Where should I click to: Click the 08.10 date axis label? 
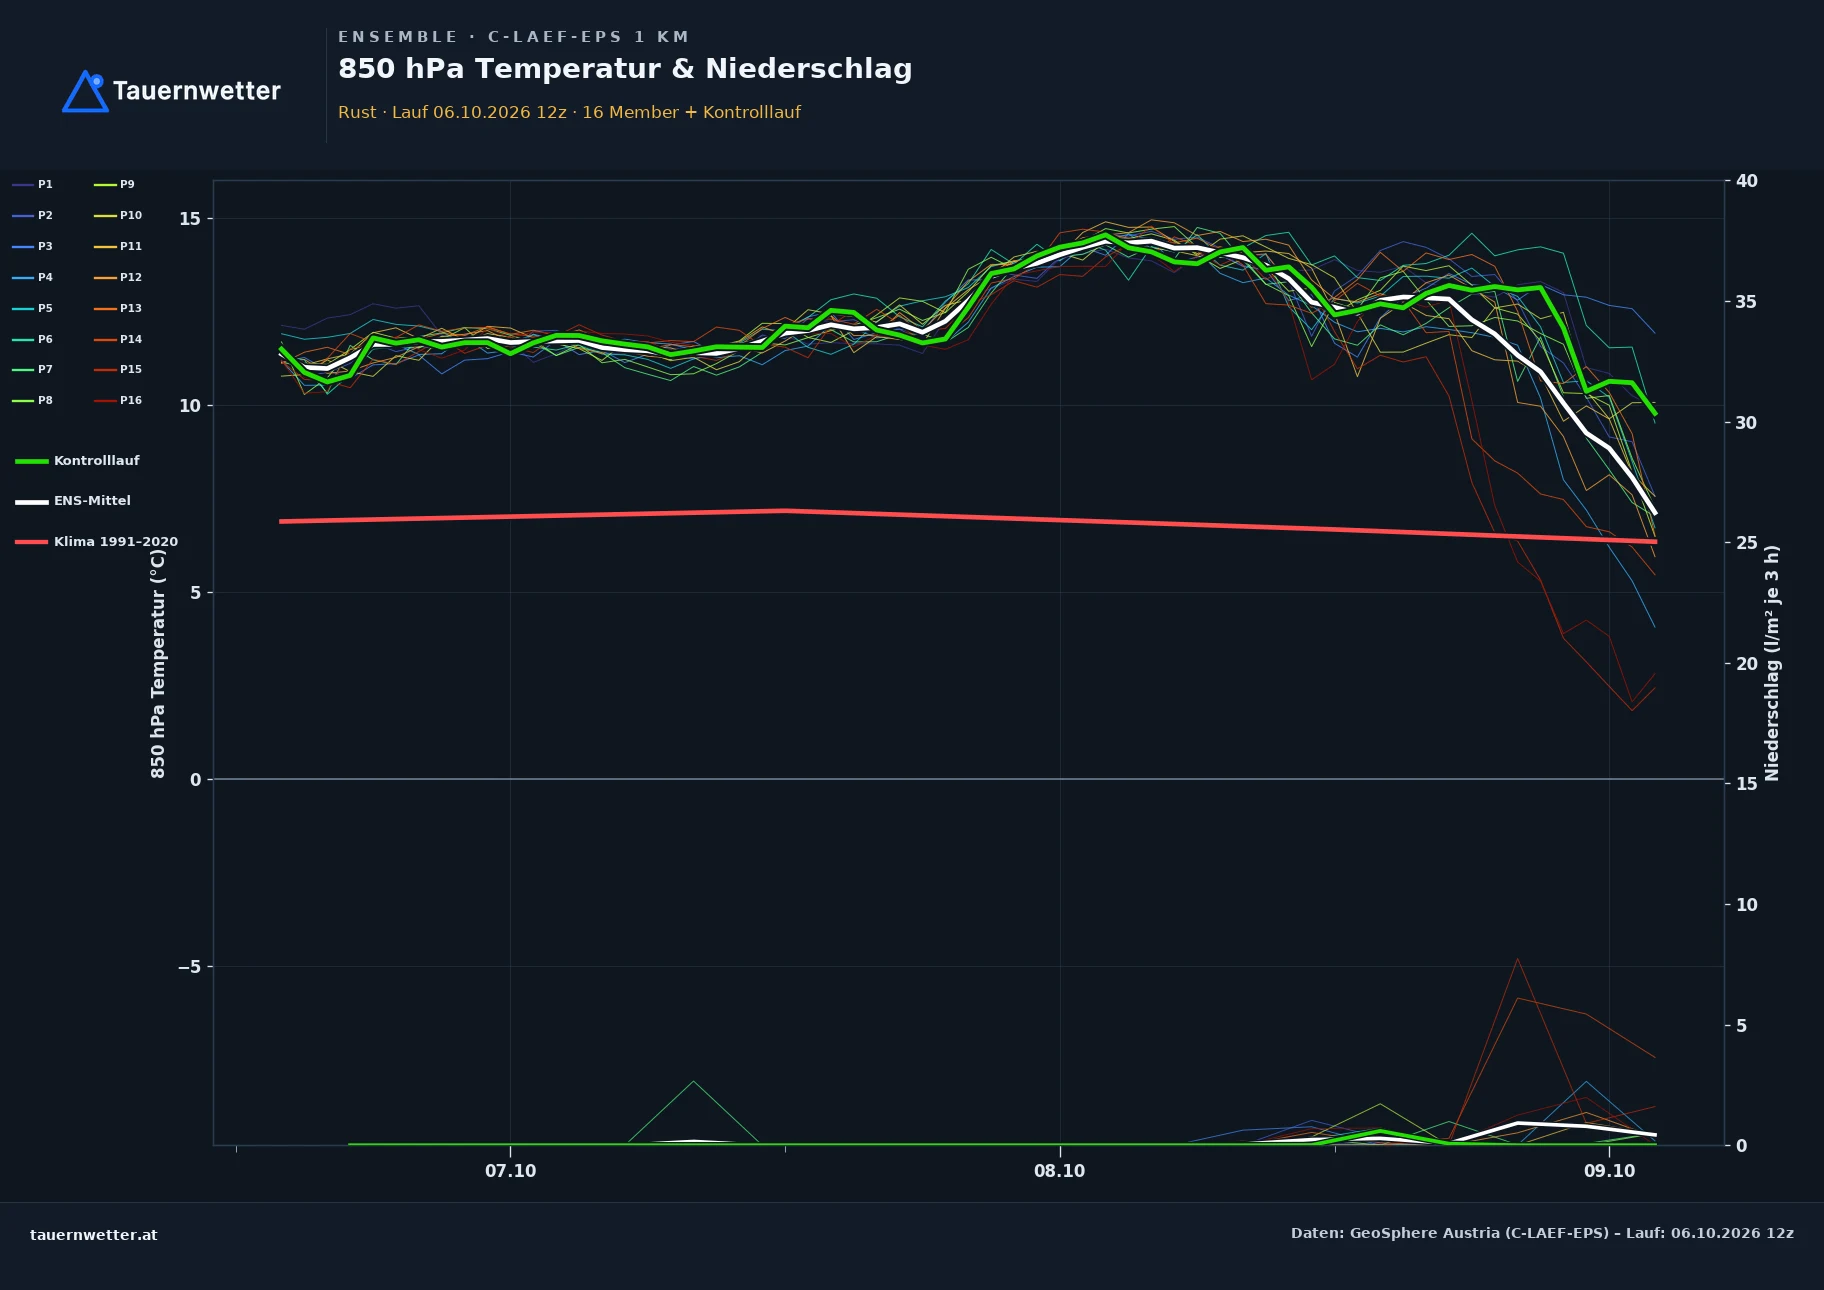1059,1171
